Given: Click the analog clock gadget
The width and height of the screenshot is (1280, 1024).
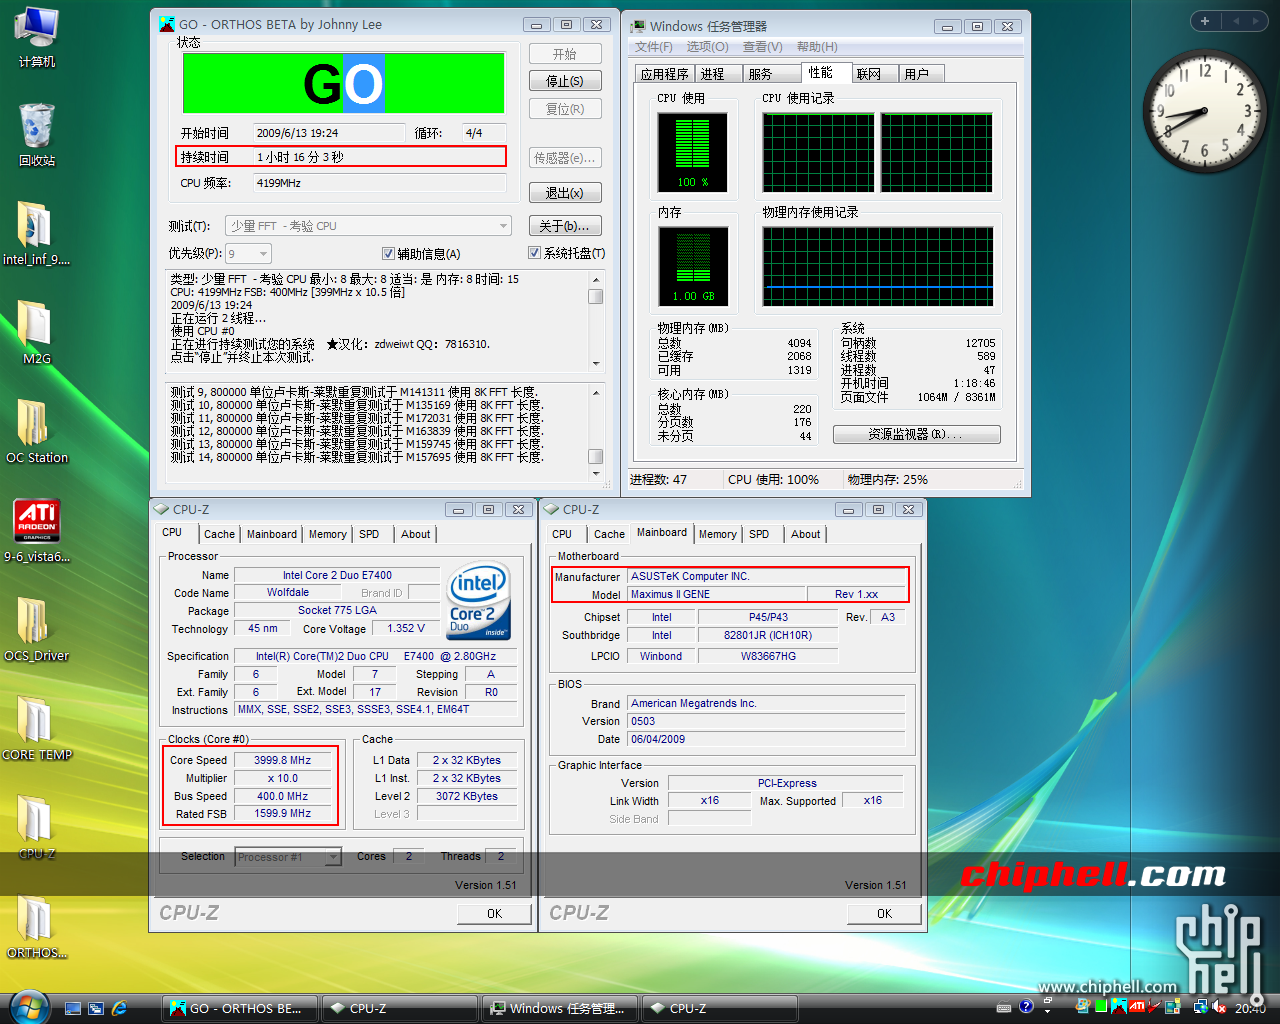Looking at the screenshot, I should [x=1205, y=112].
